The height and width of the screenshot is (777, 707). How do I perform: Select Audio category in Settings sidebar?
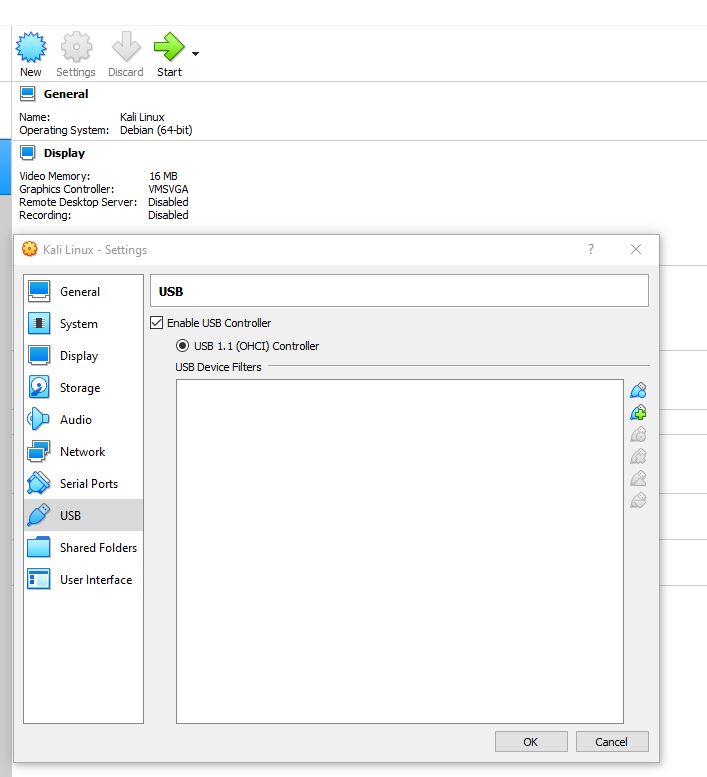83,420
